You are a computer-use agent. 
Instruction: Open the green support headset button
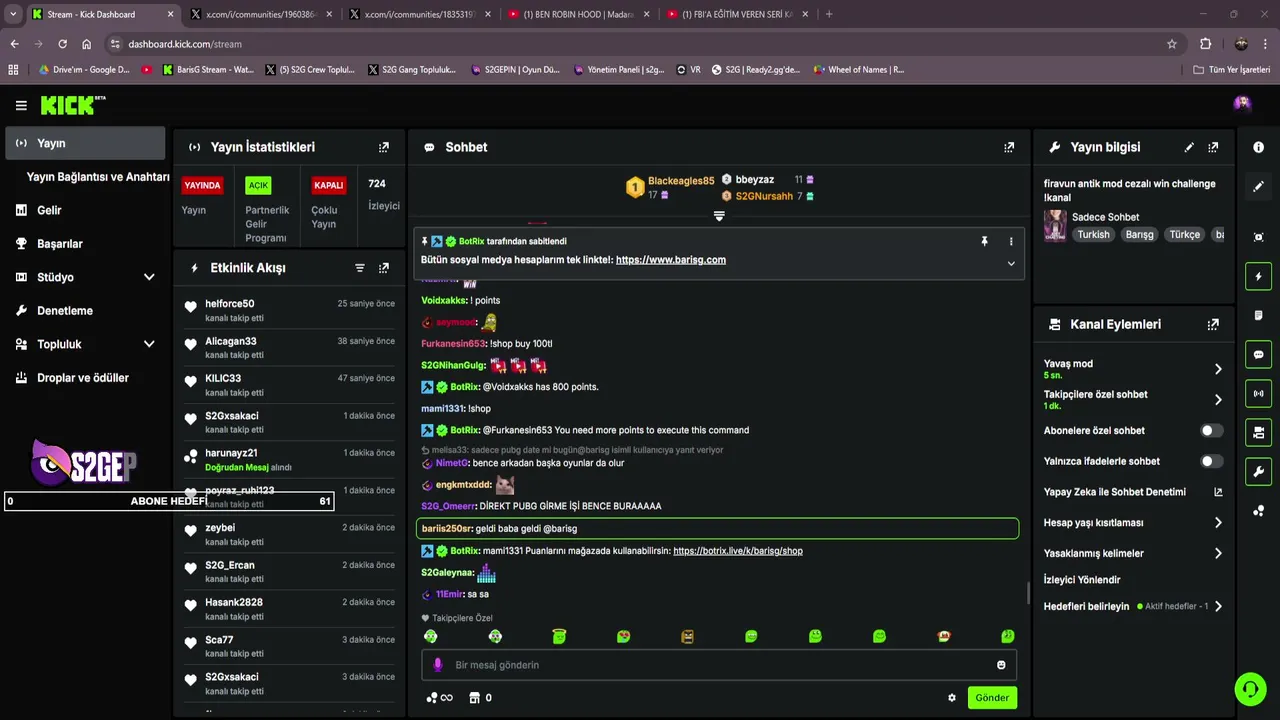click(x=1249, y=688)
